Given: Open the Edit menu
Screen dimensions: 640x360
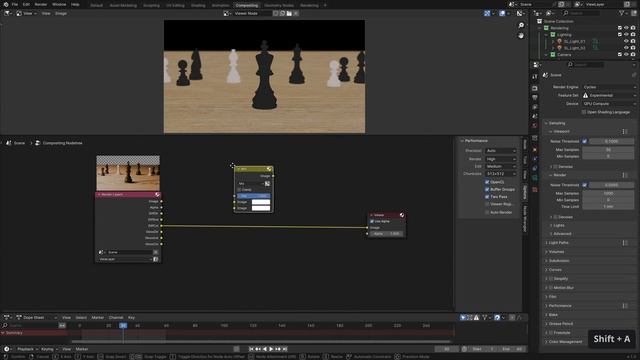Looking at the screenshot, I should 26,4.
